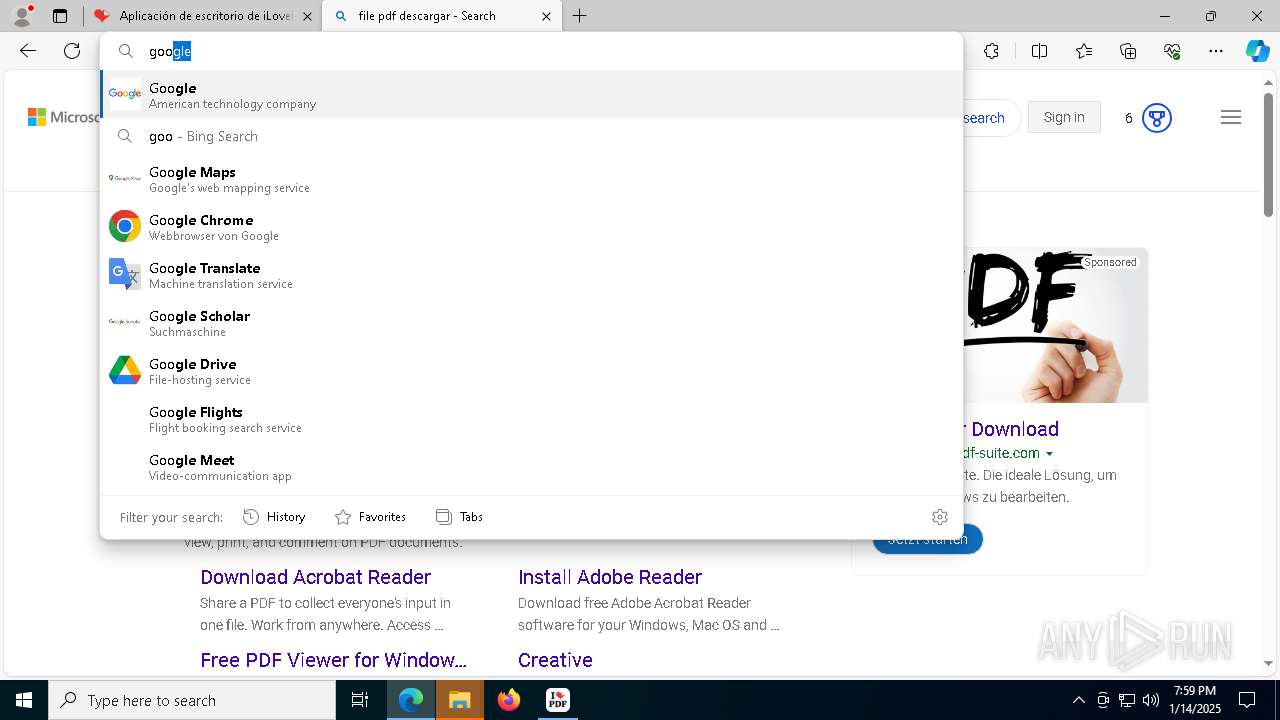Open the Creative link
This screenshot has width=1280, height=720.
point(555,660)
